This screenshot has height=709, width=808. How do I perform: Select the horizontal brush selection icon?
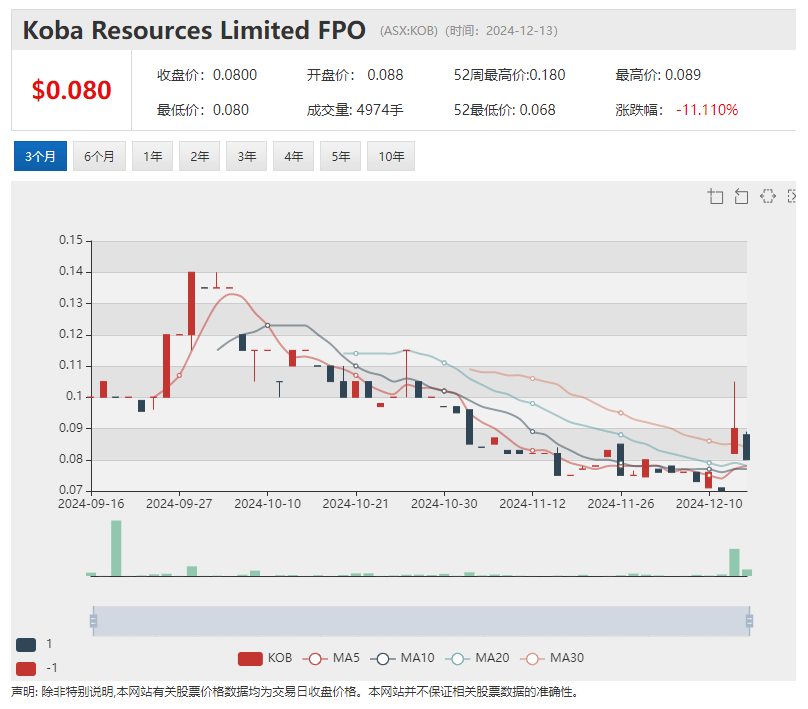pyautogui.click(x=767, y=196)
